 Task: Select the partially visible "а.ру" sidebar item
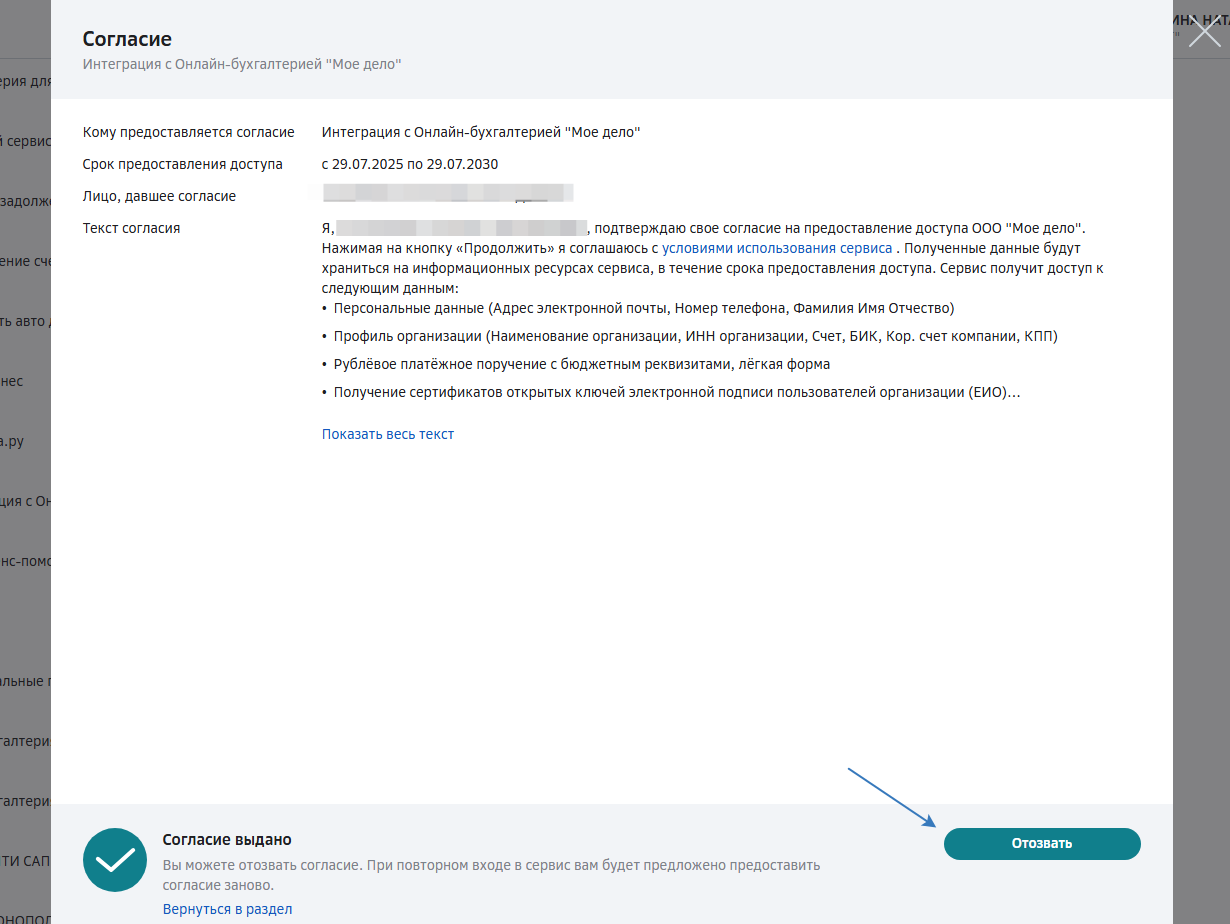coord(12,441)
